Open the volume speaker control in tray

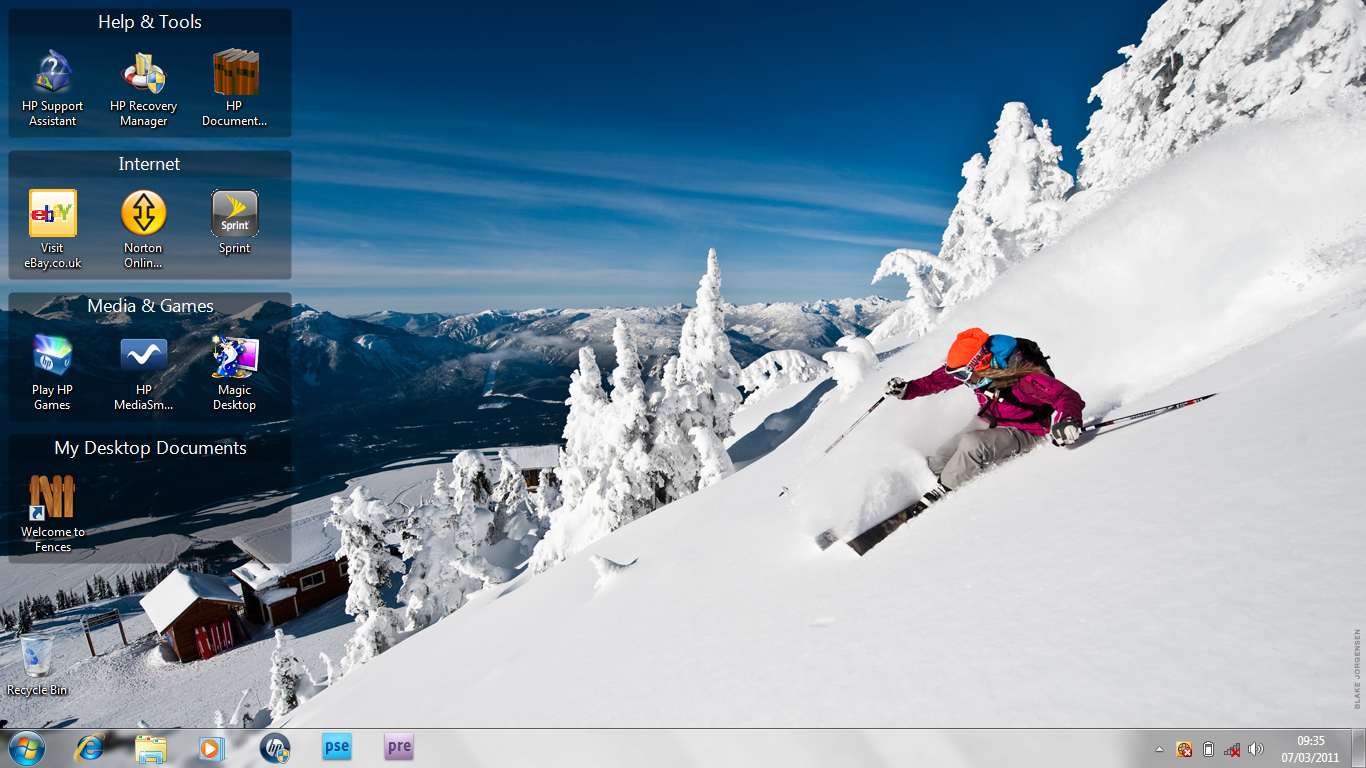pyautogui.click(x=1256, y=749)
